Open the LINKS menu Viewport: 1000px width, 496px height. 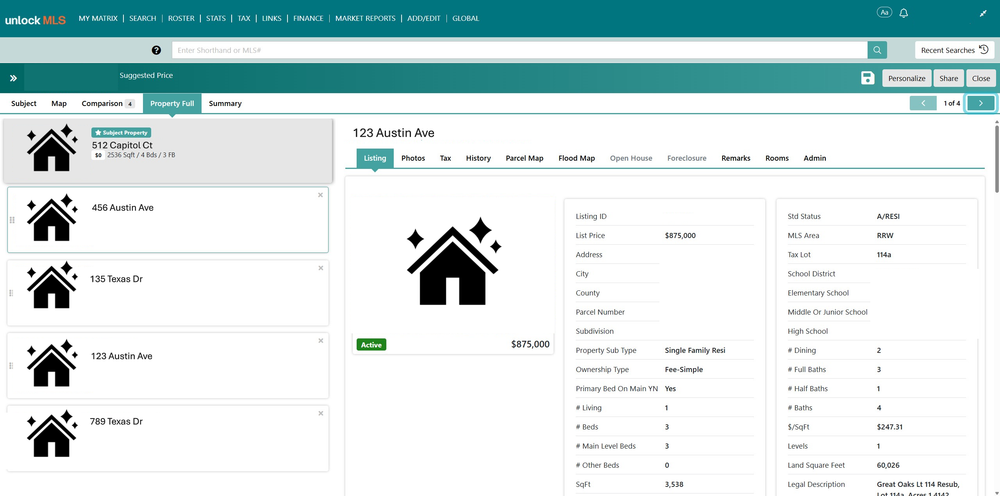coord(271,18)
